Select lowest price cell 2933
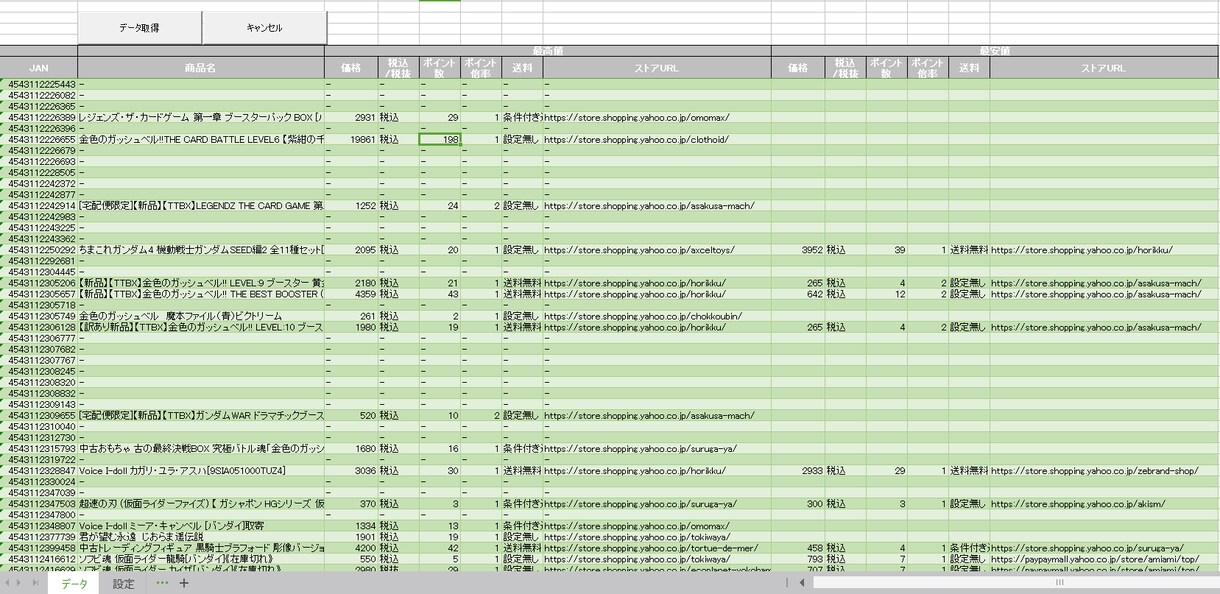The image size is (1220, 594). coord(798,469)
